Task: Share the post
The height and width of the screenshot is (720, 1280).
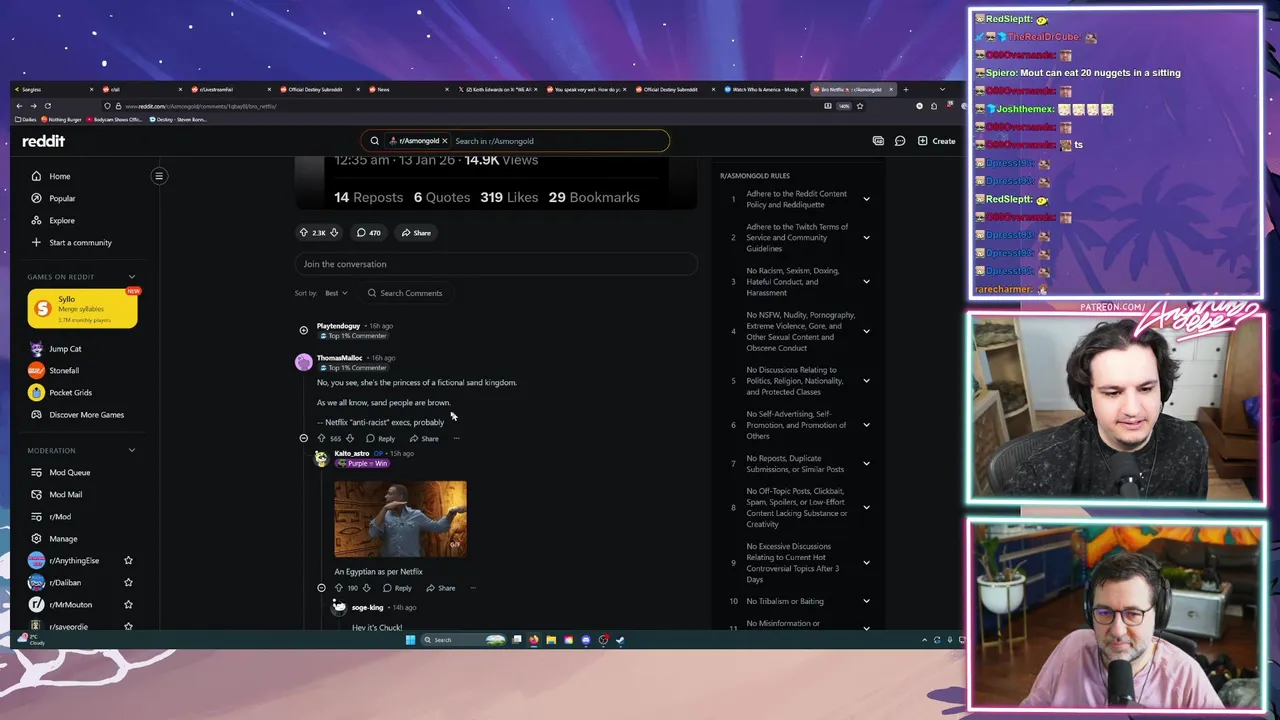Action: (416, 233)
